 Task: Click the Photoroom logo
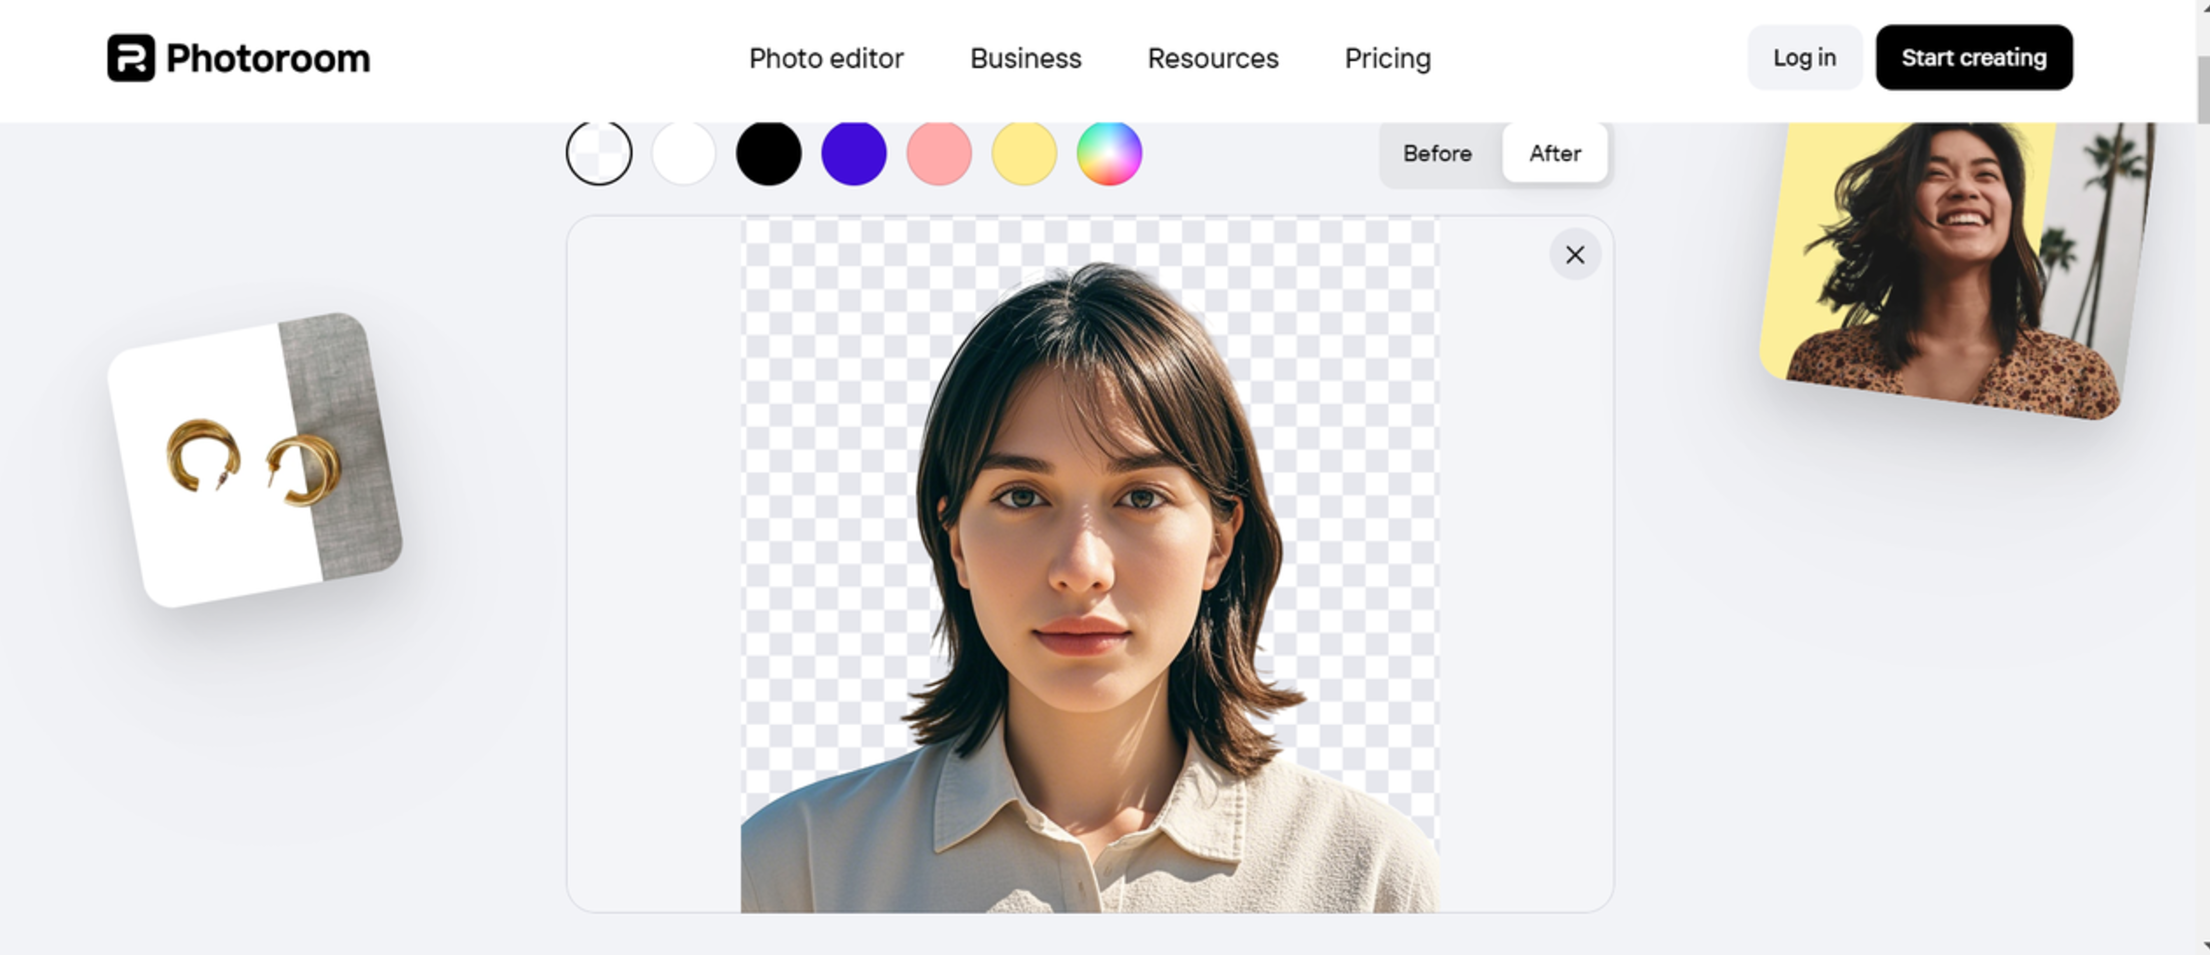coord(238,58)
